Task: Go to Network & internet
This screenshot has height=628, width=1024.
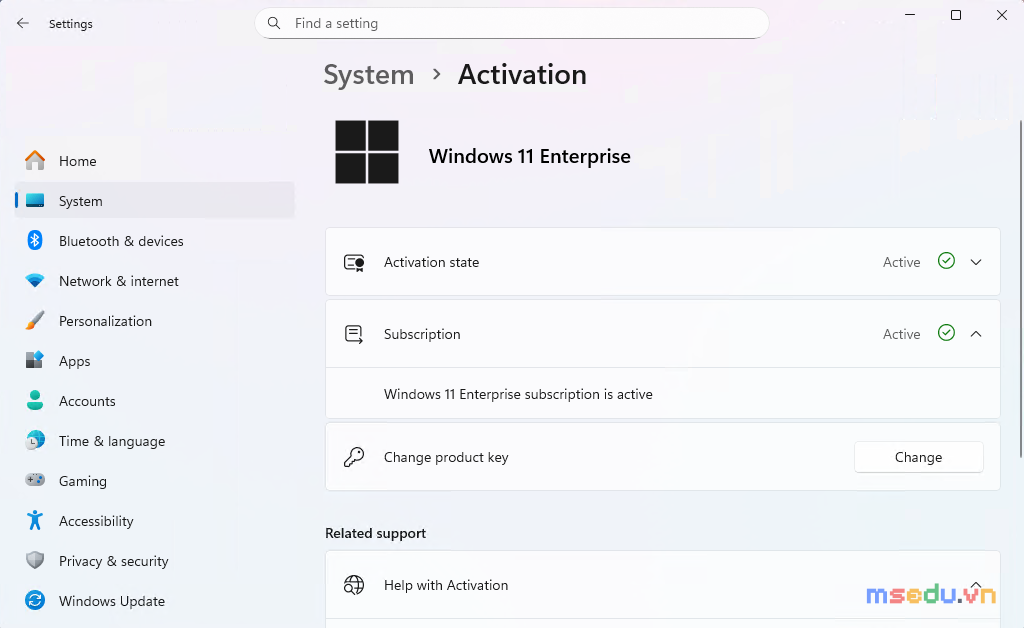Action: [x=155, y=281]
